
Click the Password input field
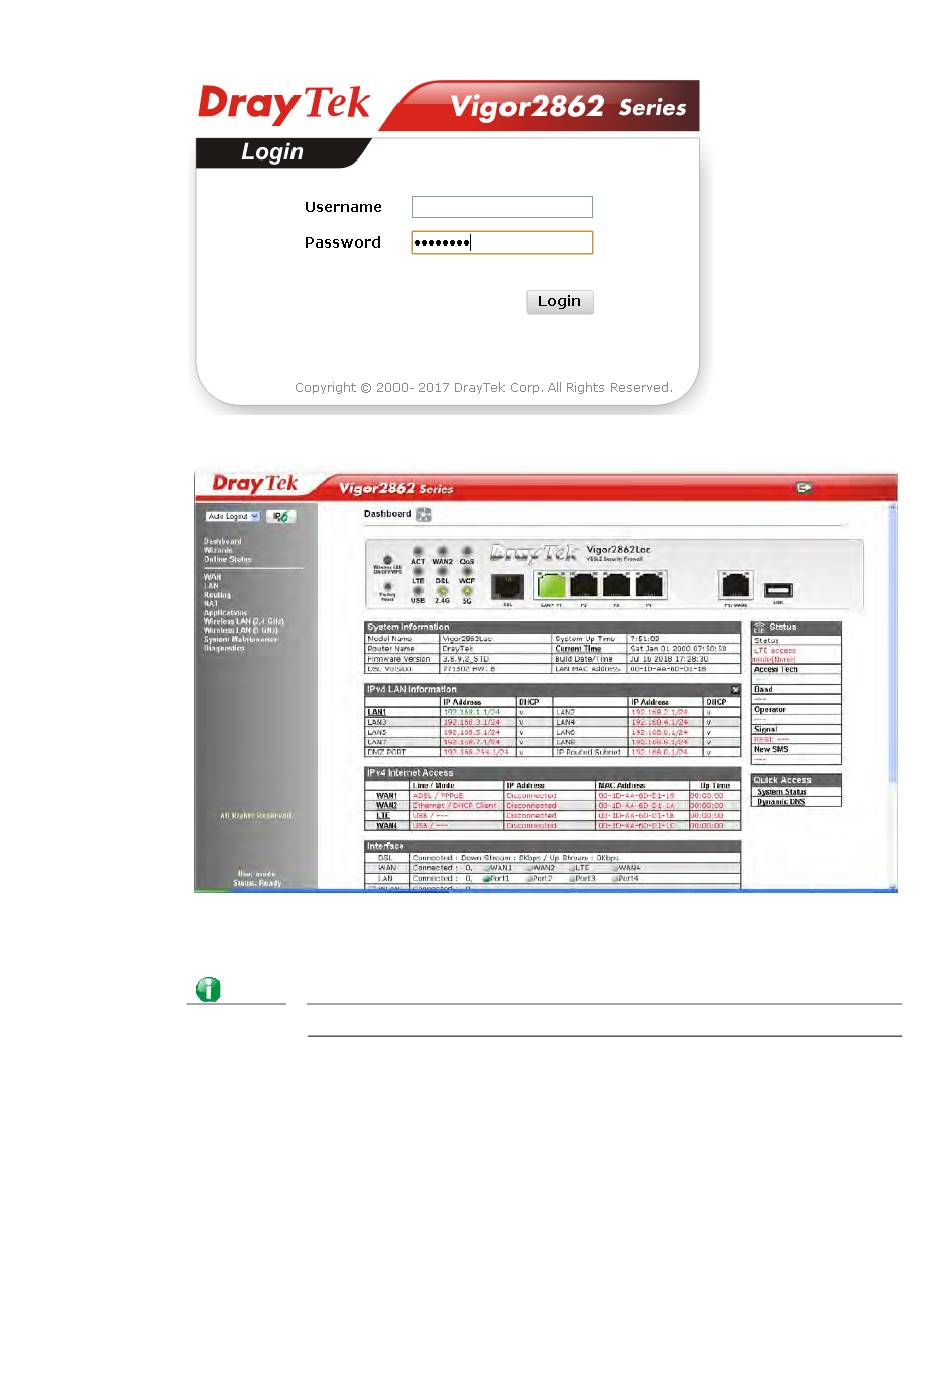pyautogui.click(x=502, y=242)
